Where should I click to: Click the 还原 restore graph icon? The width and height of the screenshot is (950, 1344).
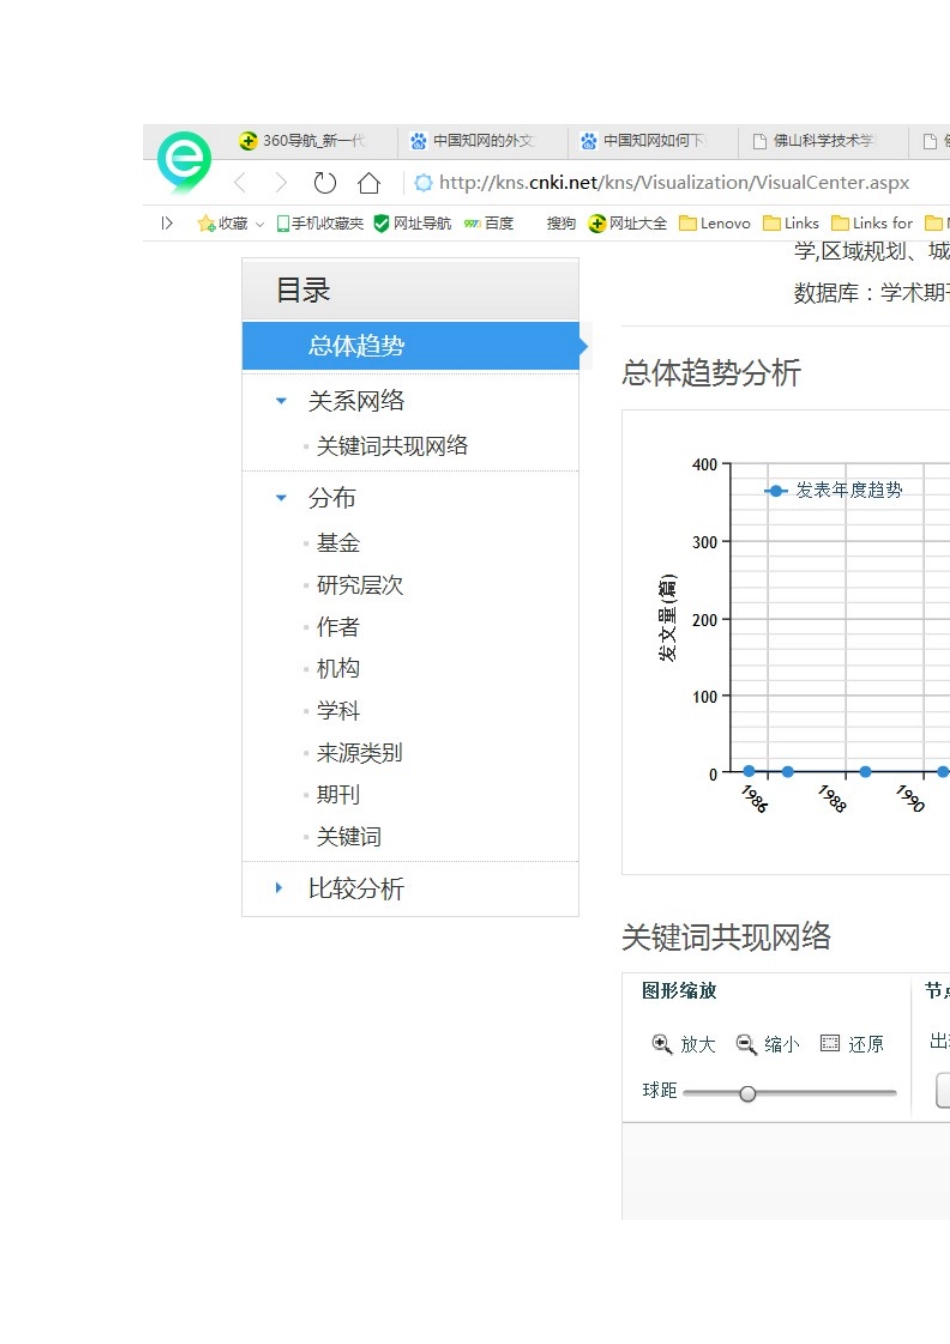pyautogui.click(x=830, y=1044)
